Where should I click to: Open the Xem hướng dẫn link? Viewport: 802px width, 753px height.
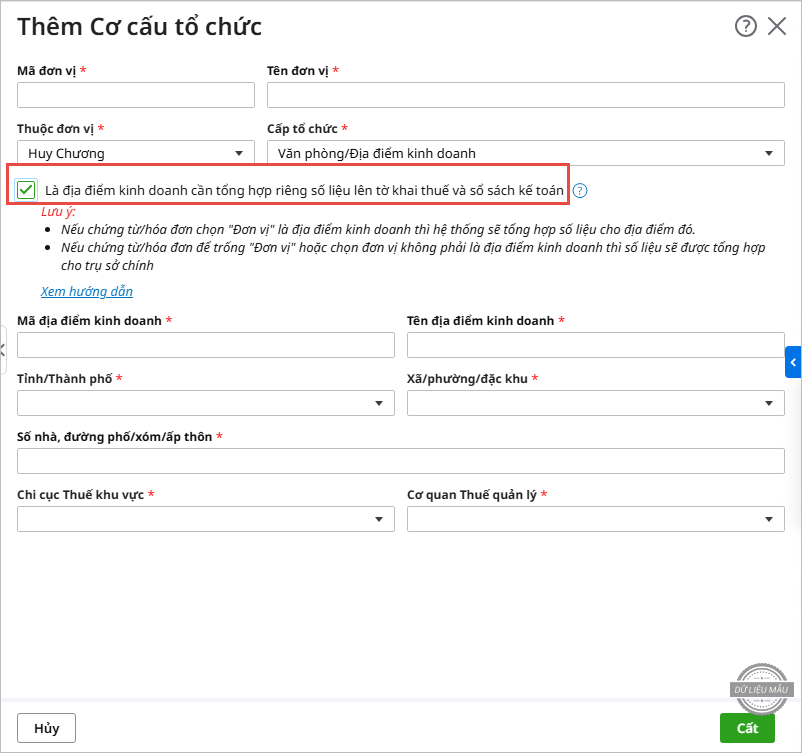[87, 292]
